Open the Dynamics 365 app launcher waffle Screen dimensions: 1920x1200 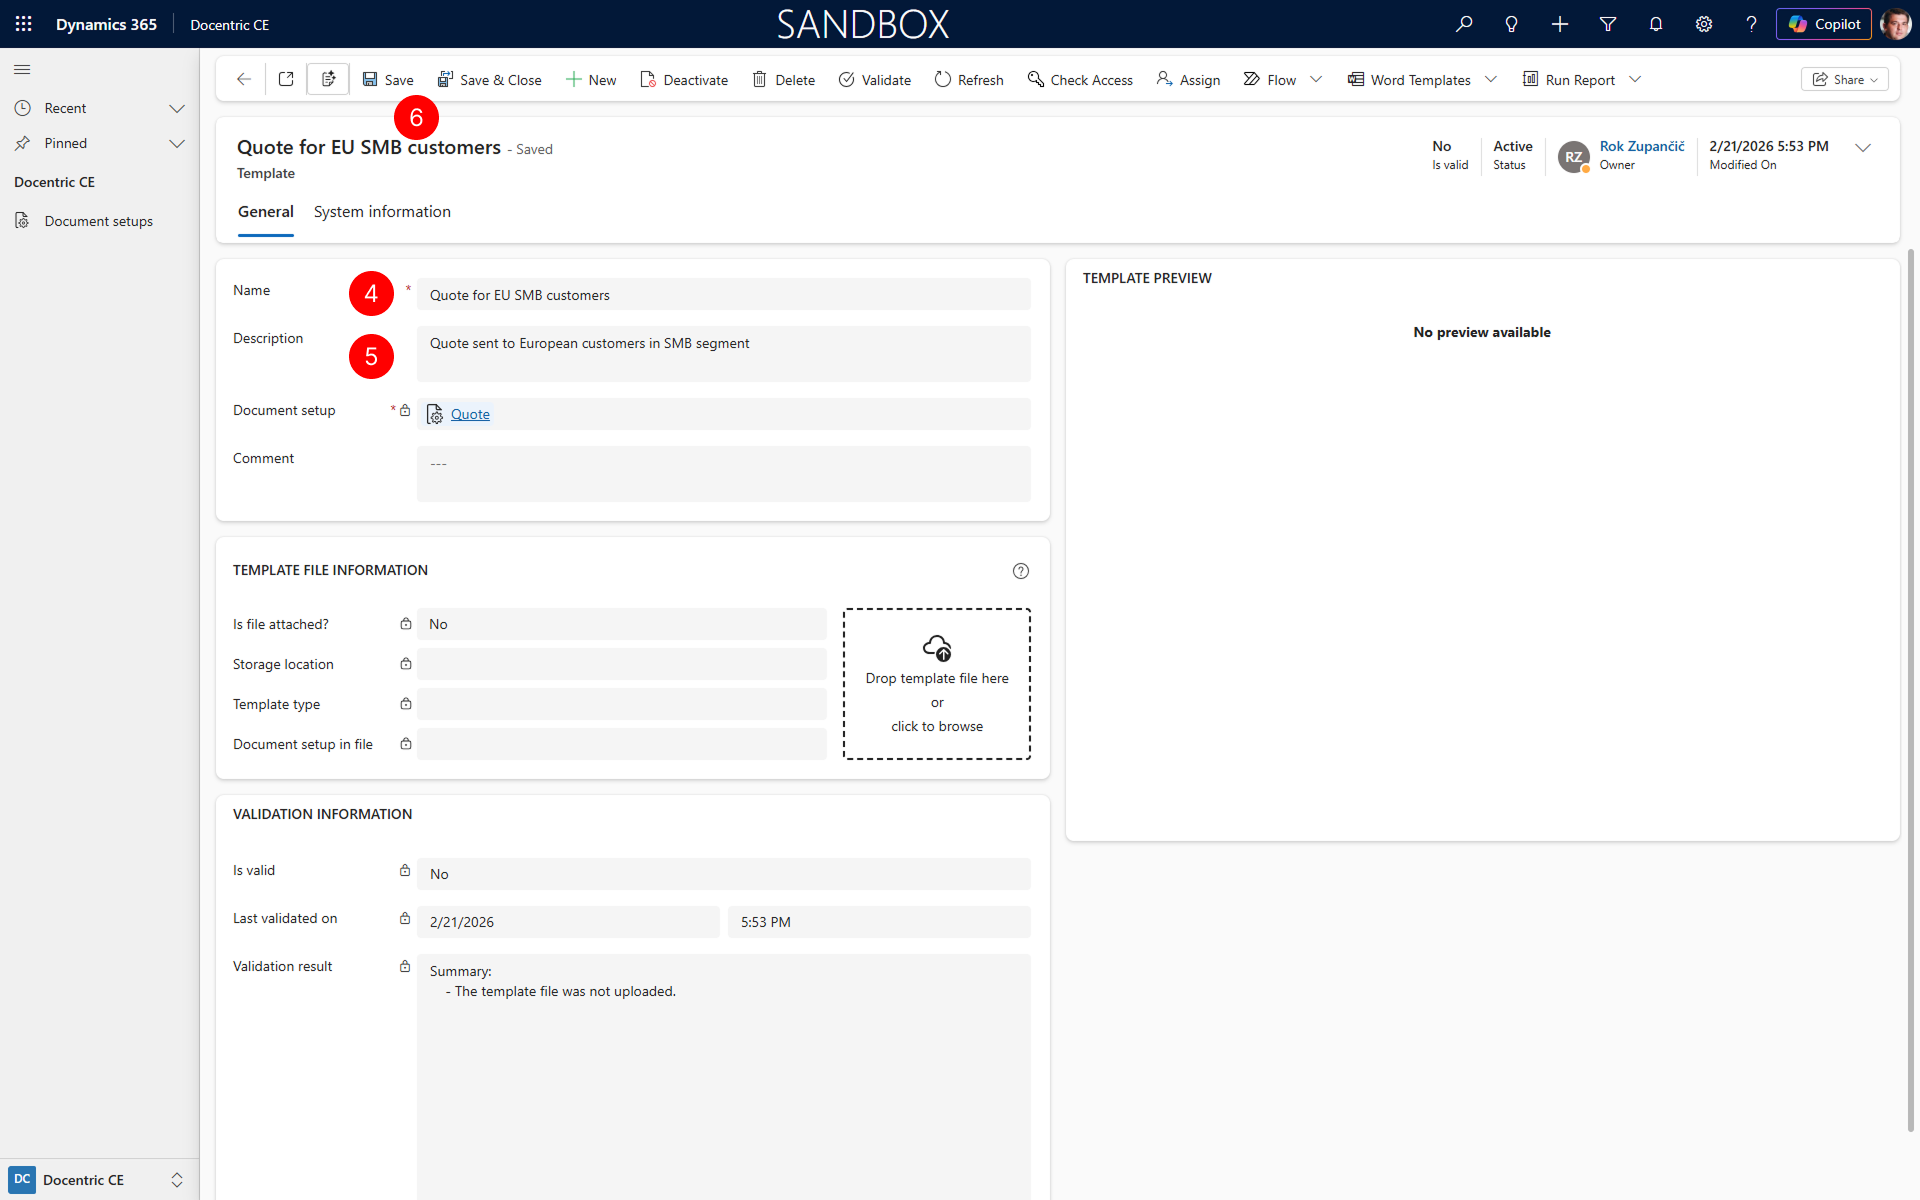pos(24,24)
